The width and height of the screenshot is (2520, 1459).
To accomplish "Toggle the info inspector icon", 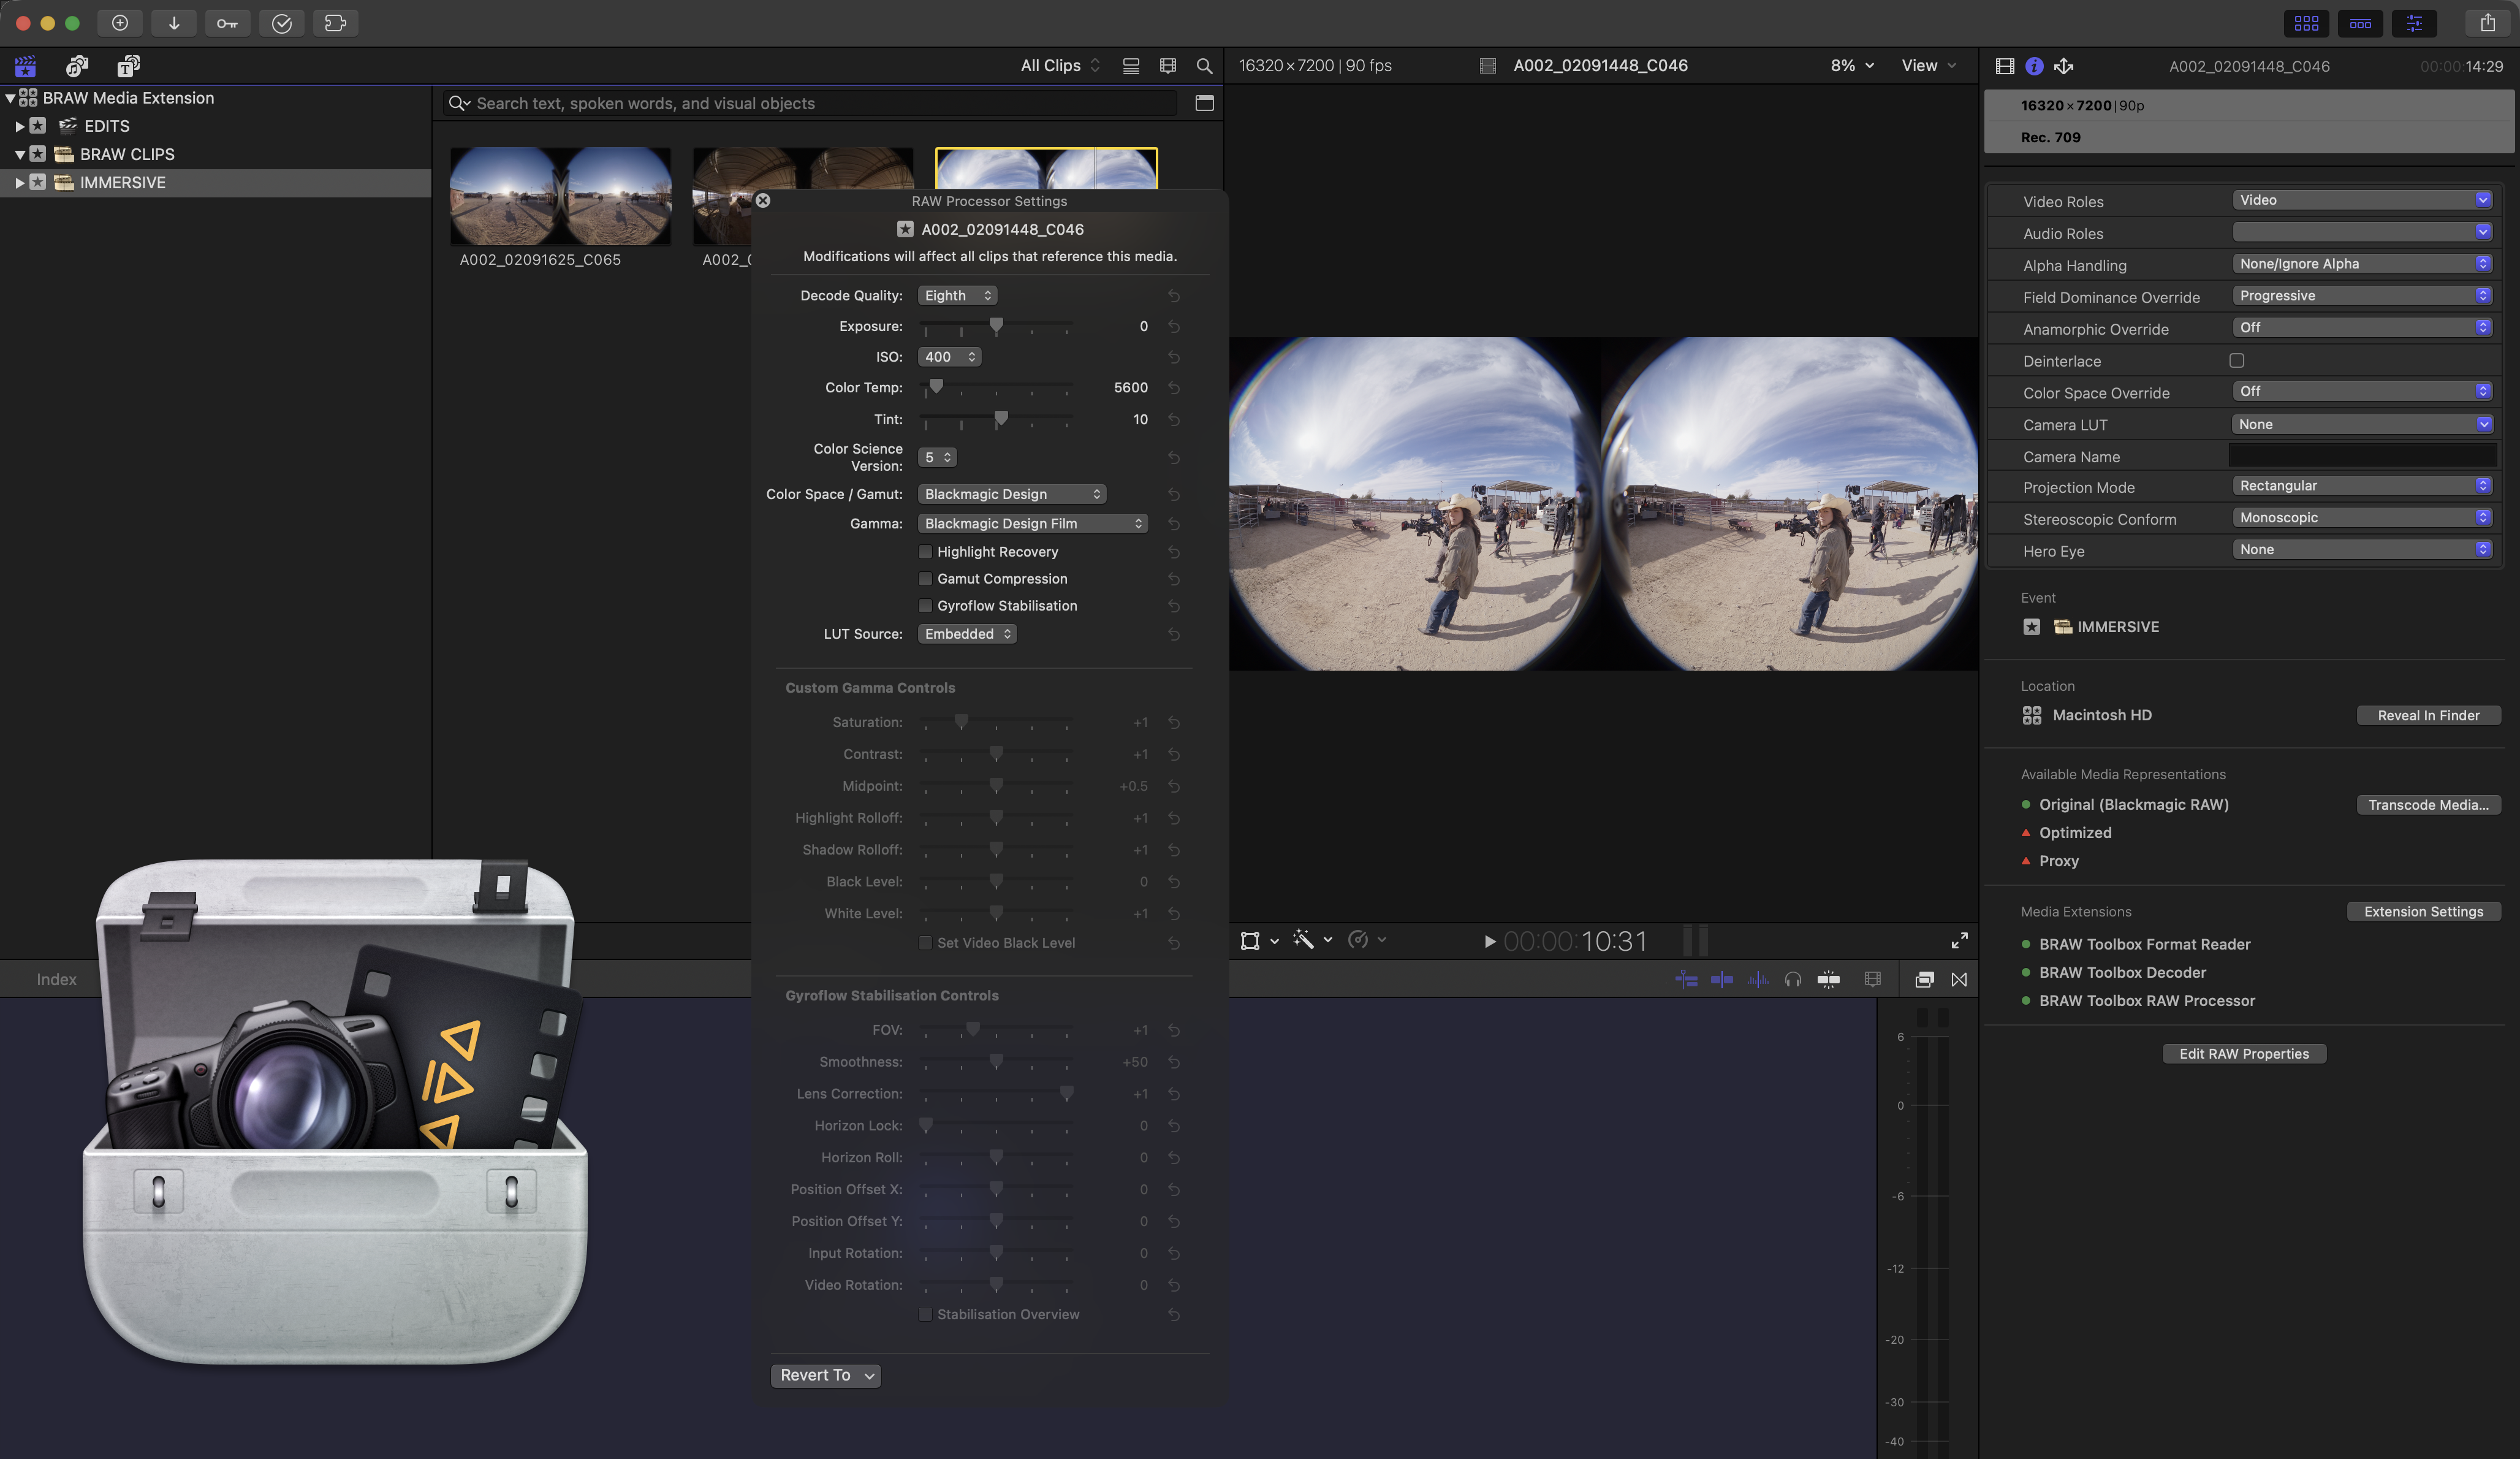I will tap(2034, 66).
